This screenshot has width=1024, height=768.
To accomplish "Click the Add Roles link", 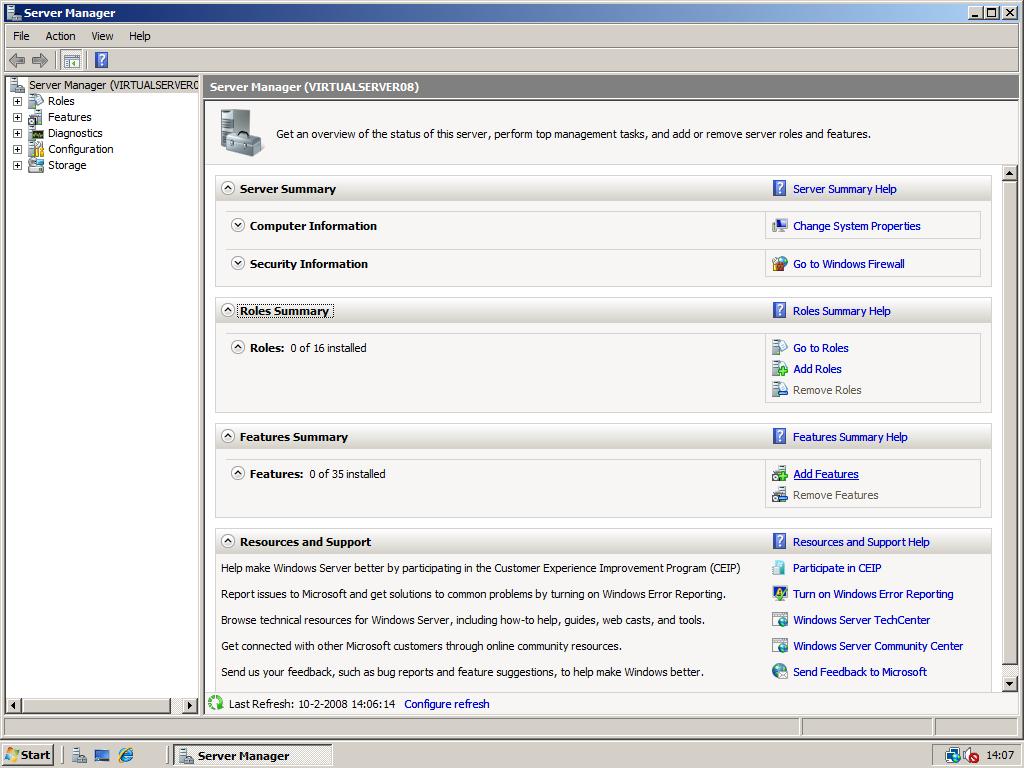I will point(817,369).
